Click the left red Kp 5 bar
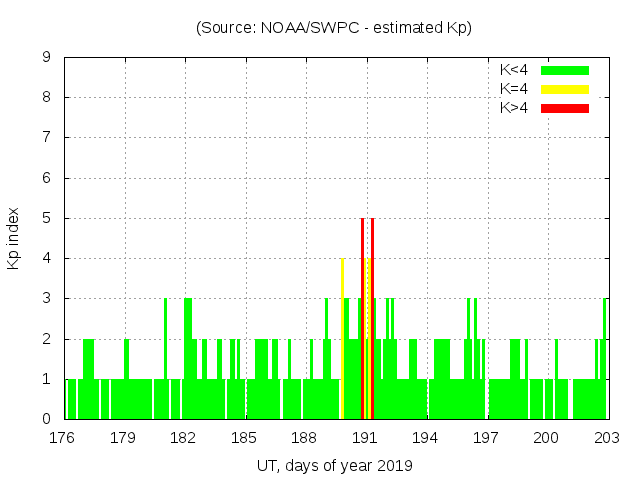Image resolution: width=640 pixels, height=480 pixels. (362, 318)
